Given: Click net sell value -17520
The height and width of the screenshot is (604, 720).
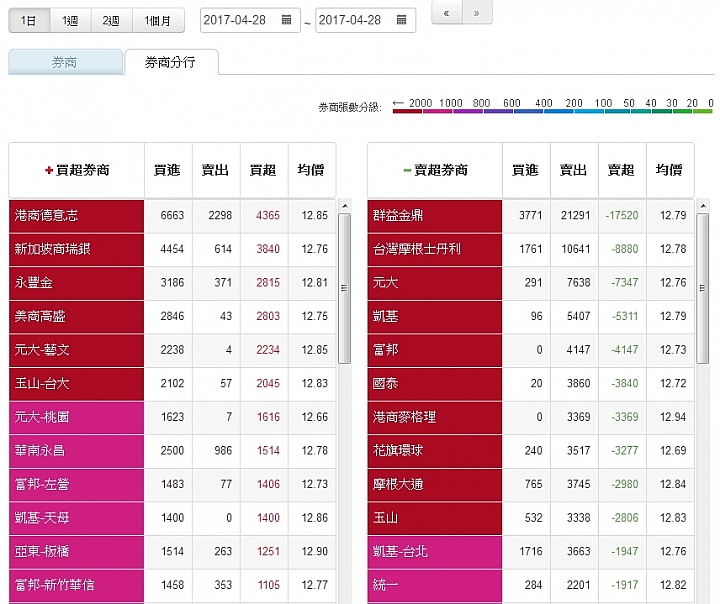Looking at the screenshot, I should (x=622, y=215).
